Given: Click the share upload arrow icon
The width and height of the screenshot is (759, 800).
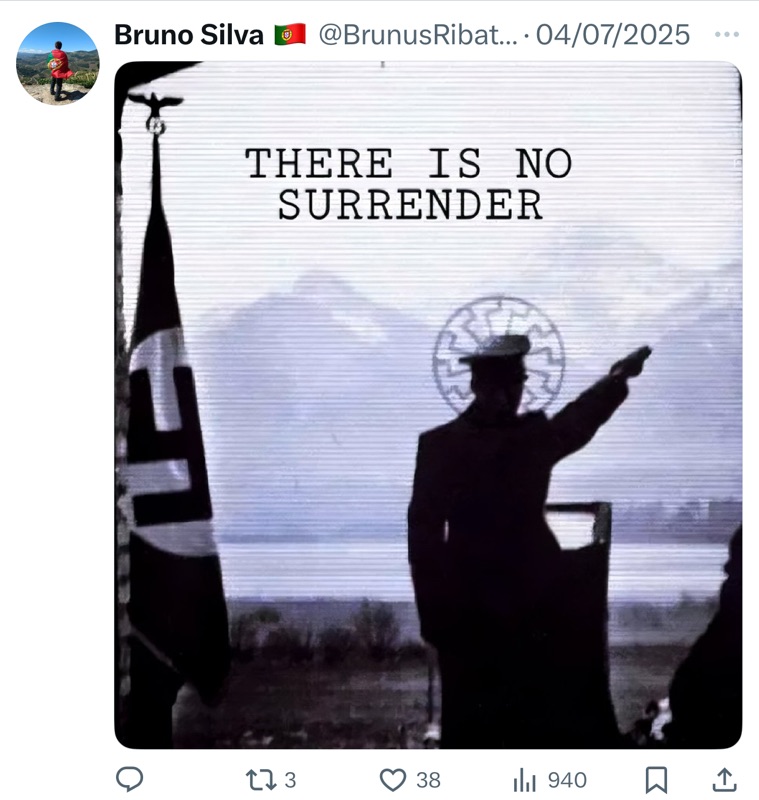Looking at the screenshot, I should 724,780.
